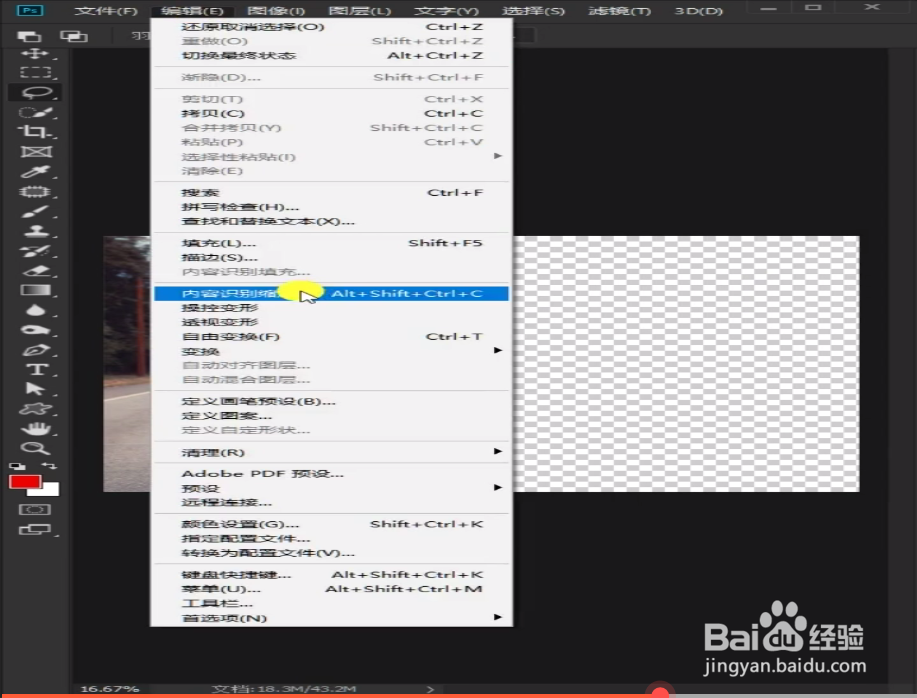
Task: Select the Hand tool
Action: [x=36, y=429]
